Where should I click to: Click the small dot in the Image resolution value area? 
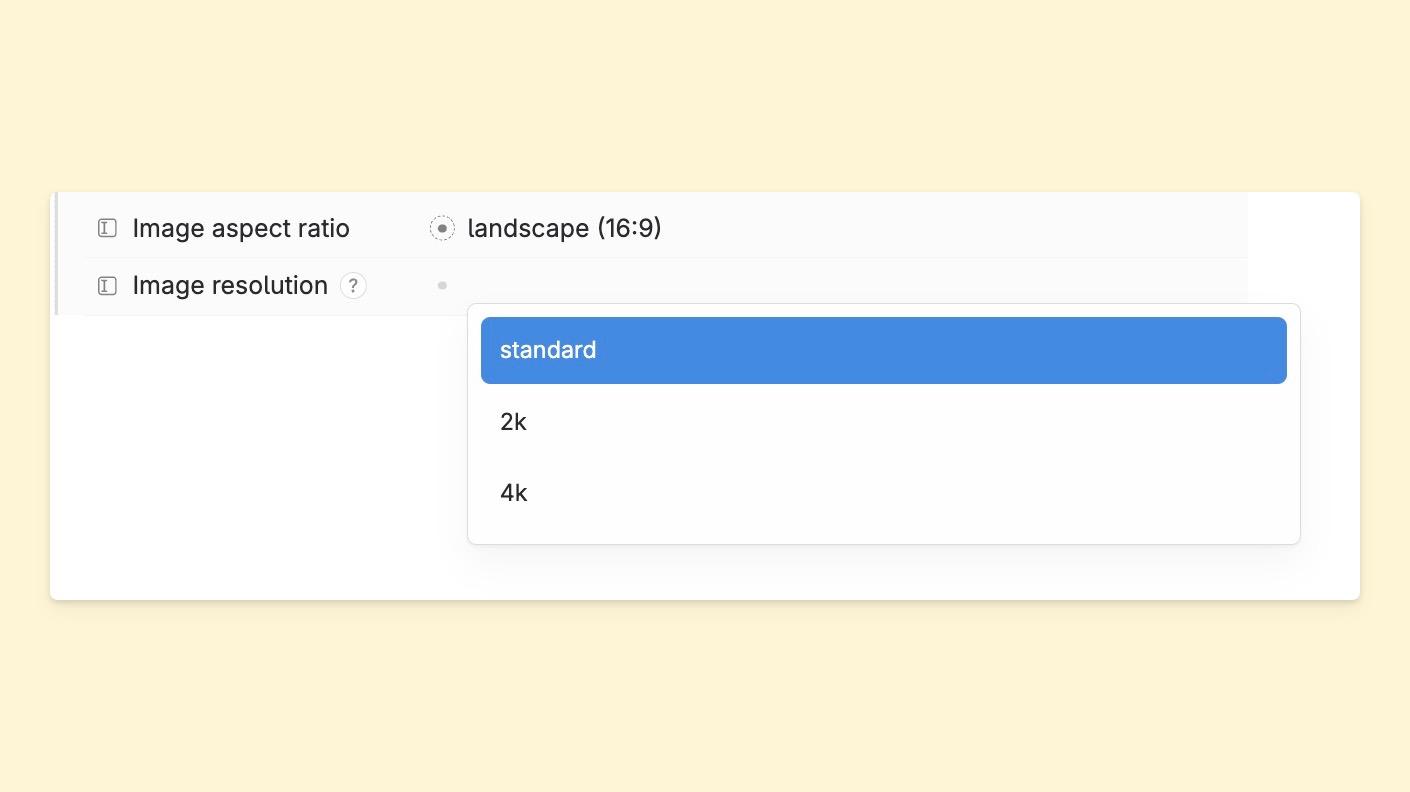pos(442,285)
